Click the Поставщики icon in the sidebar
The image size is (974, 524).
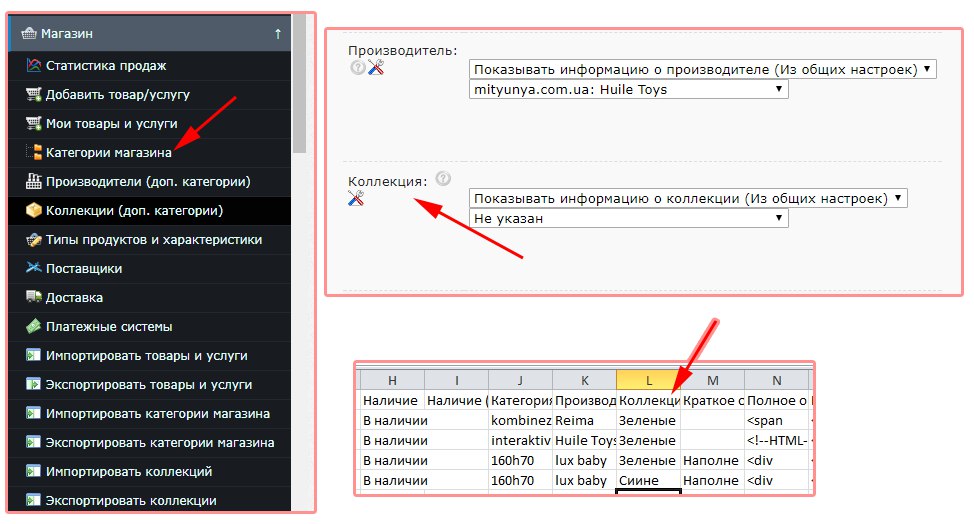(x=33, y=269)
